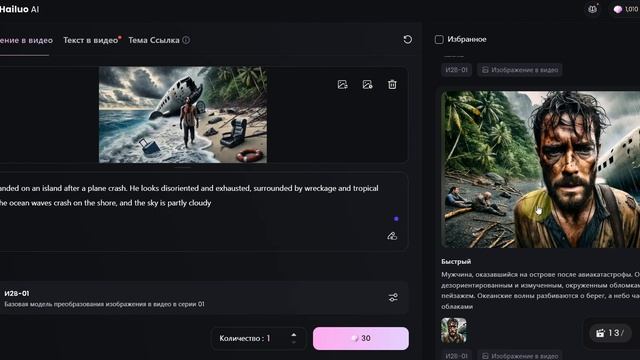This screenshot has width=640, height=360.
Task: Switch to the Тема Ссылка tab
Action: click(154, 40)
